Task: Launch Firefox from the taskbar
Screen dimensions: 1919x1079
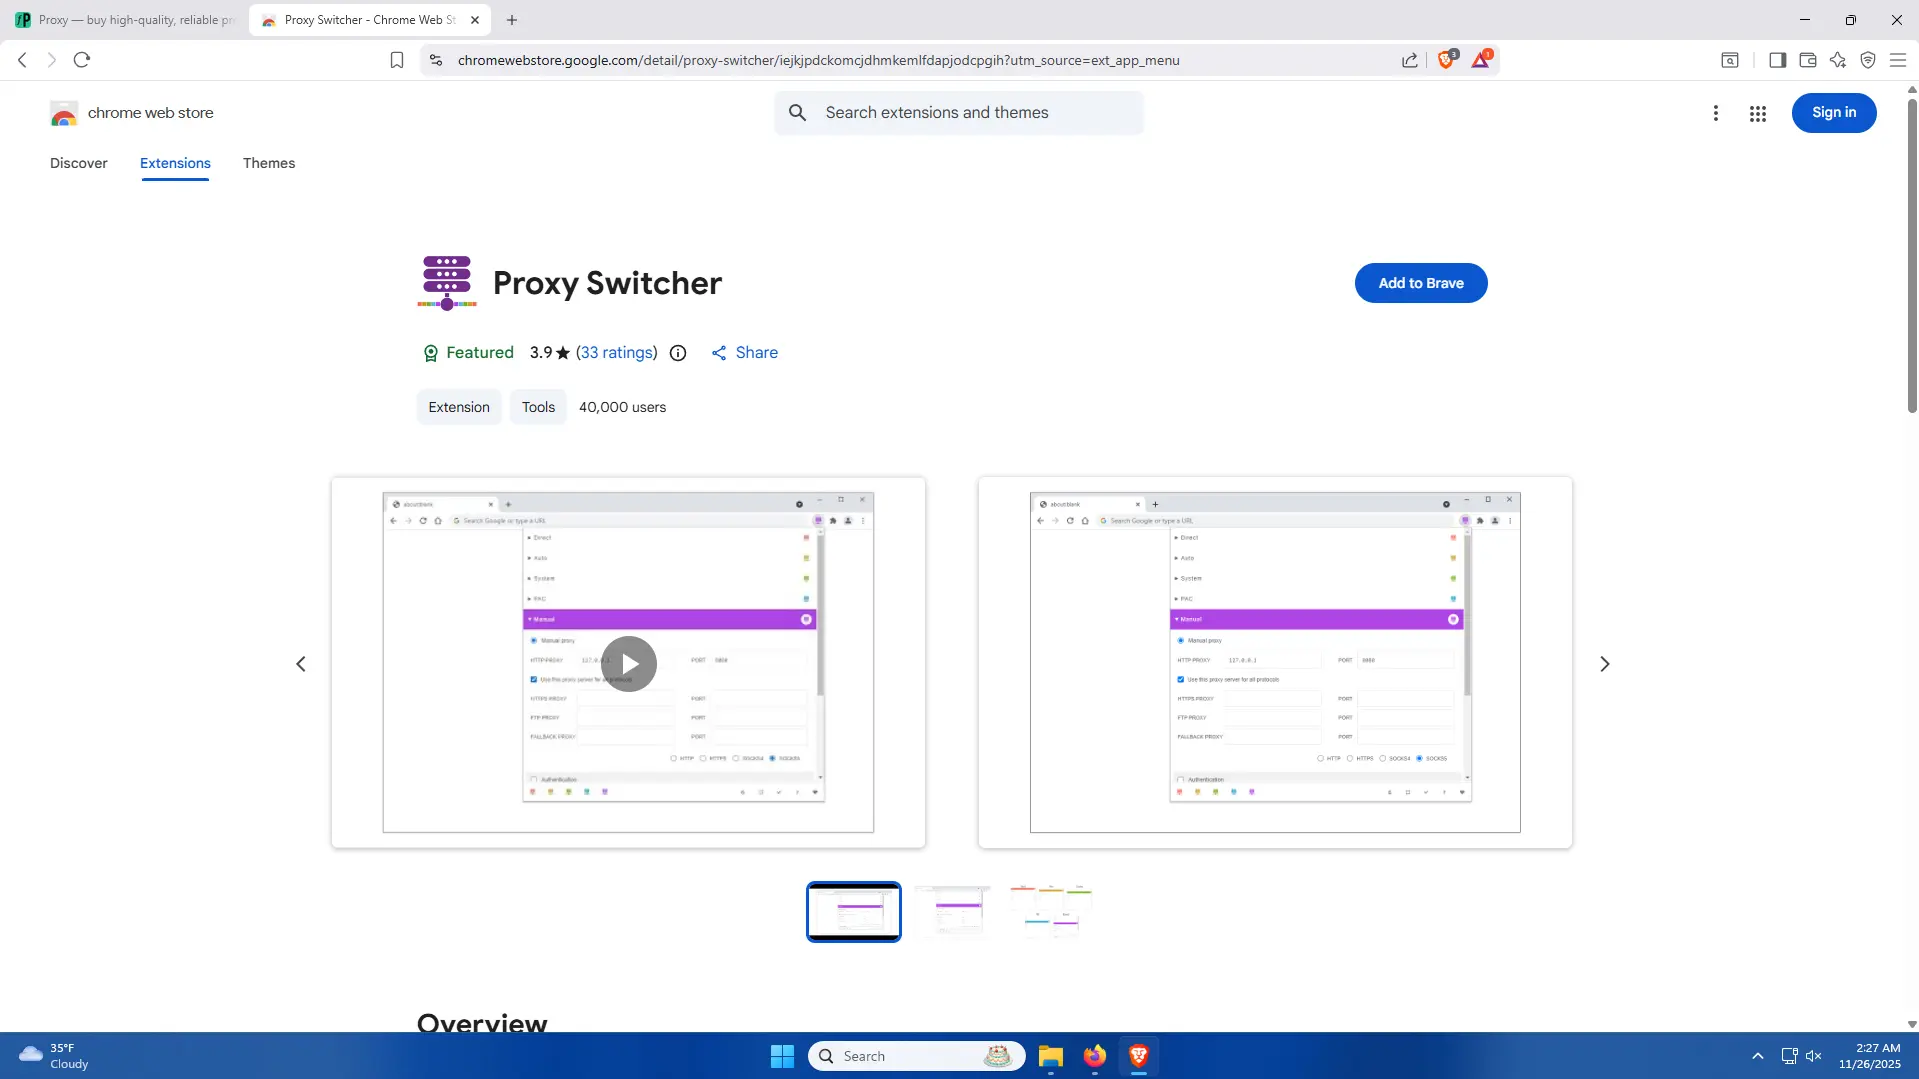Action: coord(1094,1056)
